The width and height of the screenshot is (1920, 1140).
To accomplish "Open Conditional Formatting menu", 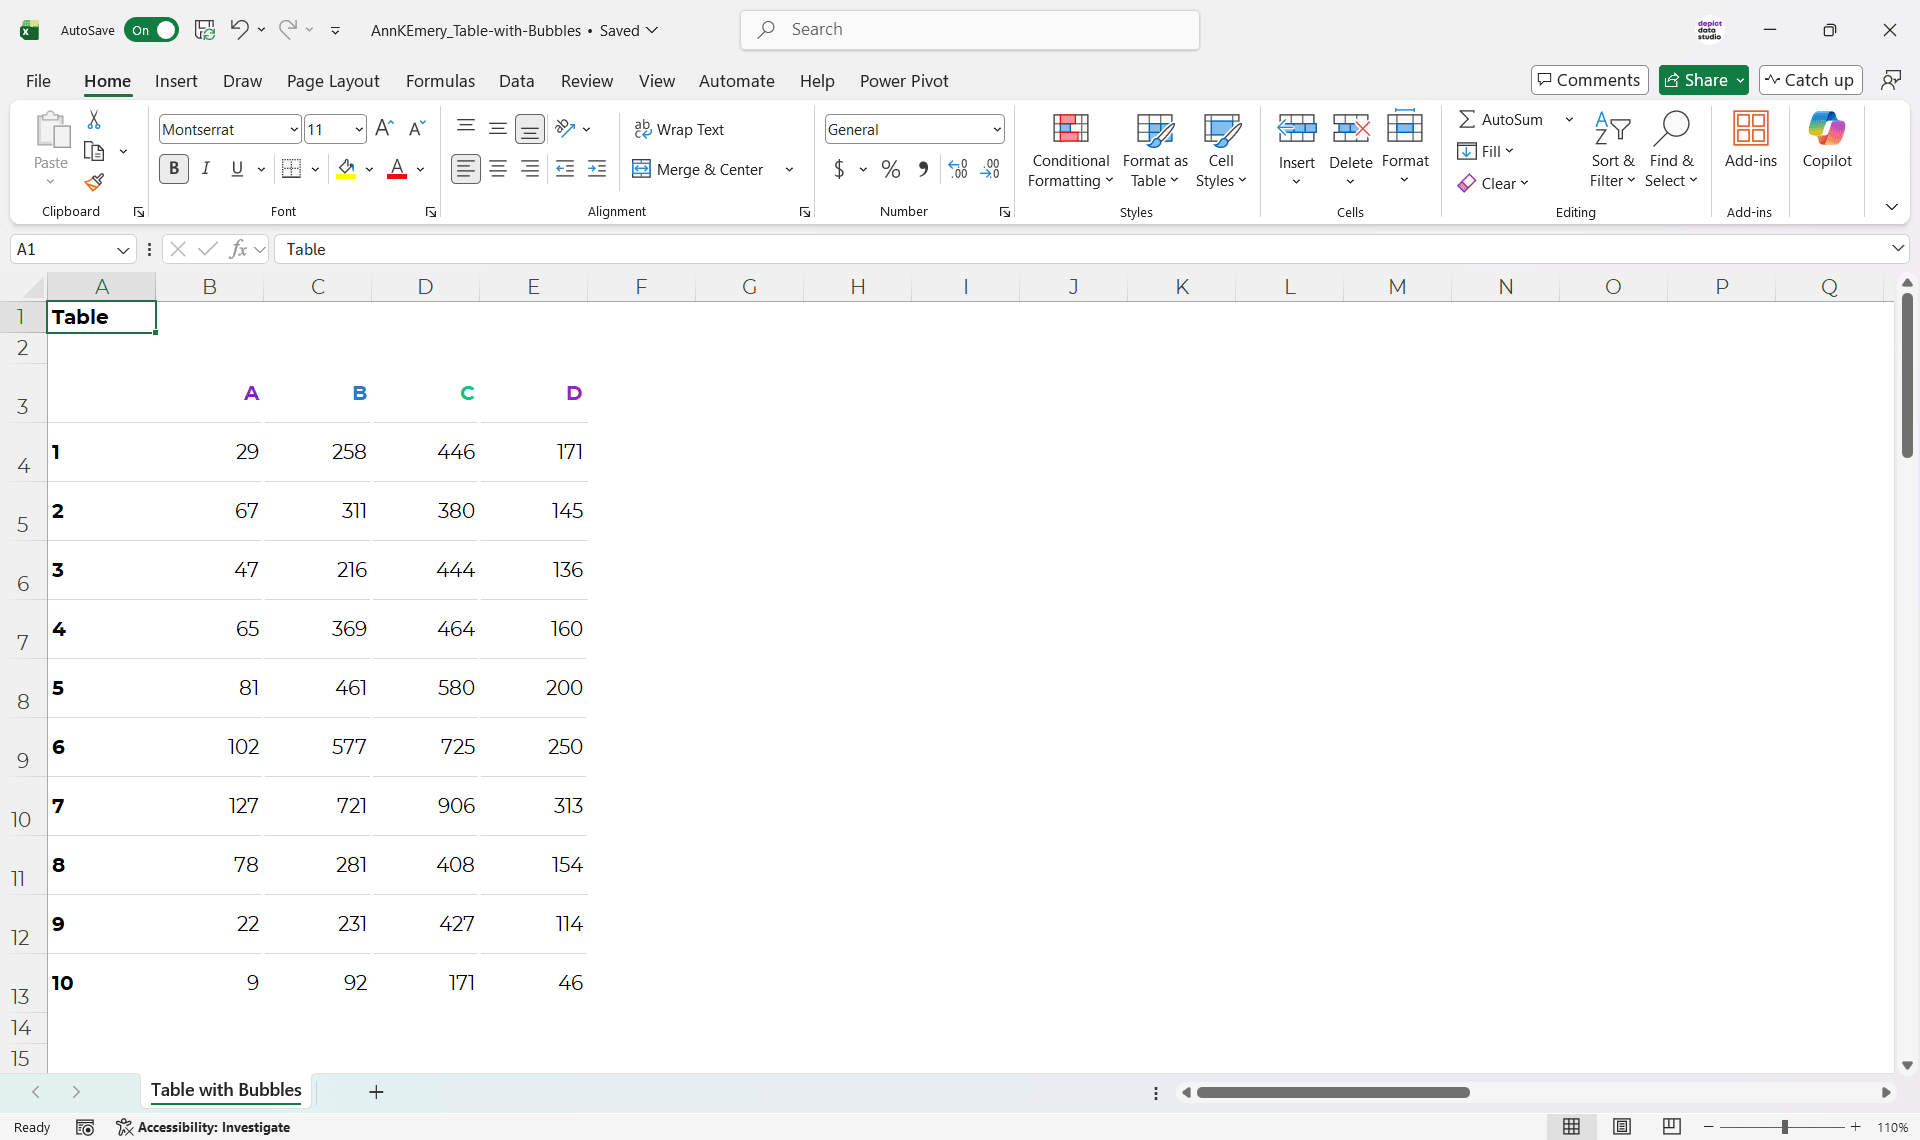I will click(x=1070, y=150).
